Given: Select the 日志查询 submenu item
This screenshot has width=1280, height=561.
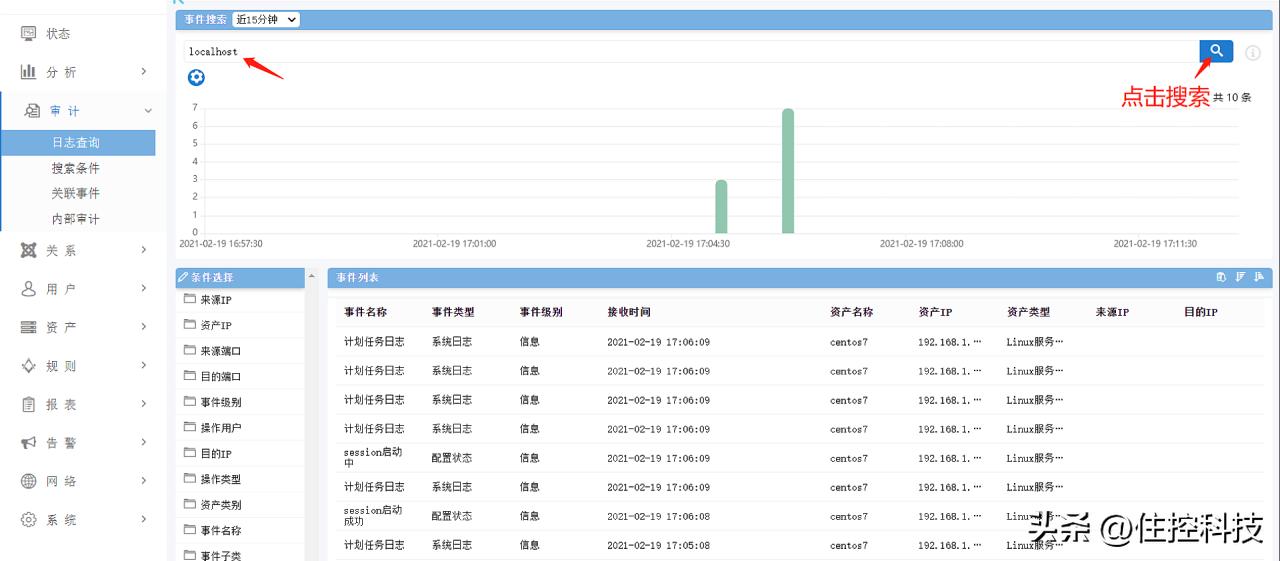Looking at the screenshot, I should [76, 143].
